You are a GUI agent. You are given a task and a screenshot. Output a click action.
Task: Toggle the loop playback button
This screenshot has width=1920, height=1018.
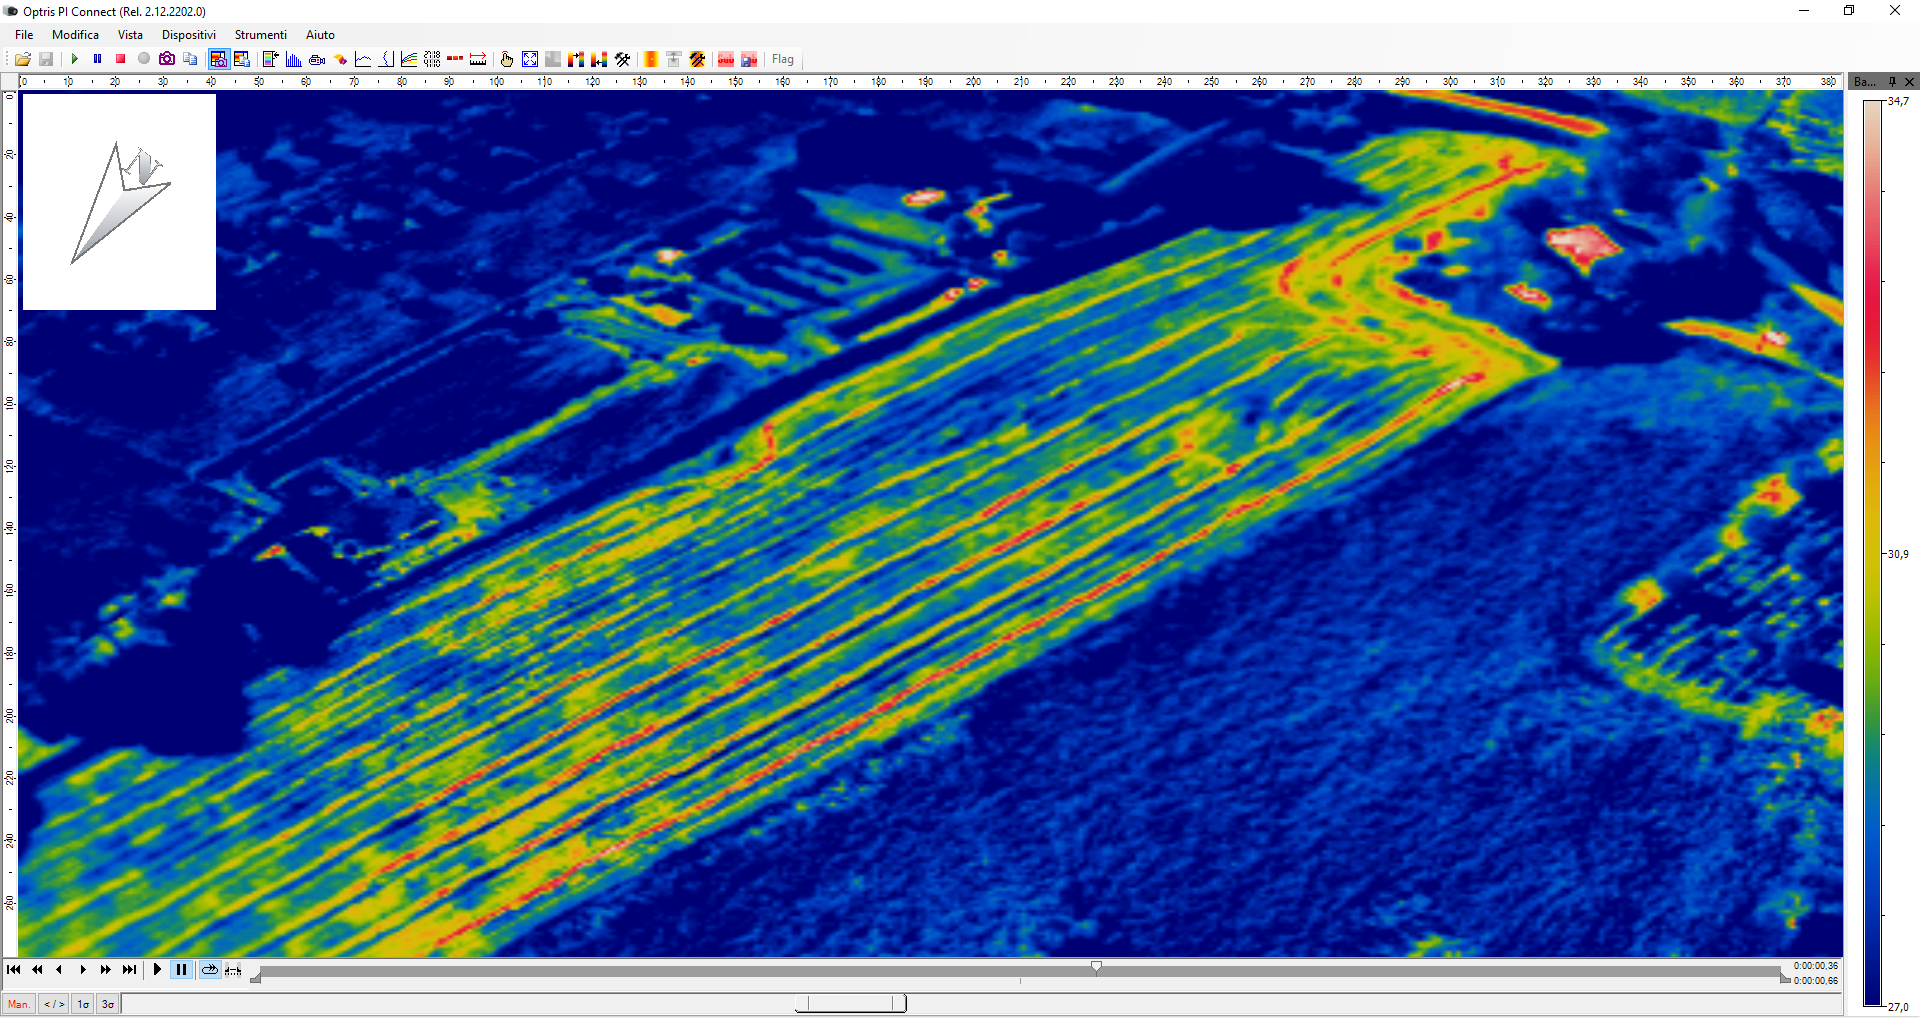pos(210,970)
